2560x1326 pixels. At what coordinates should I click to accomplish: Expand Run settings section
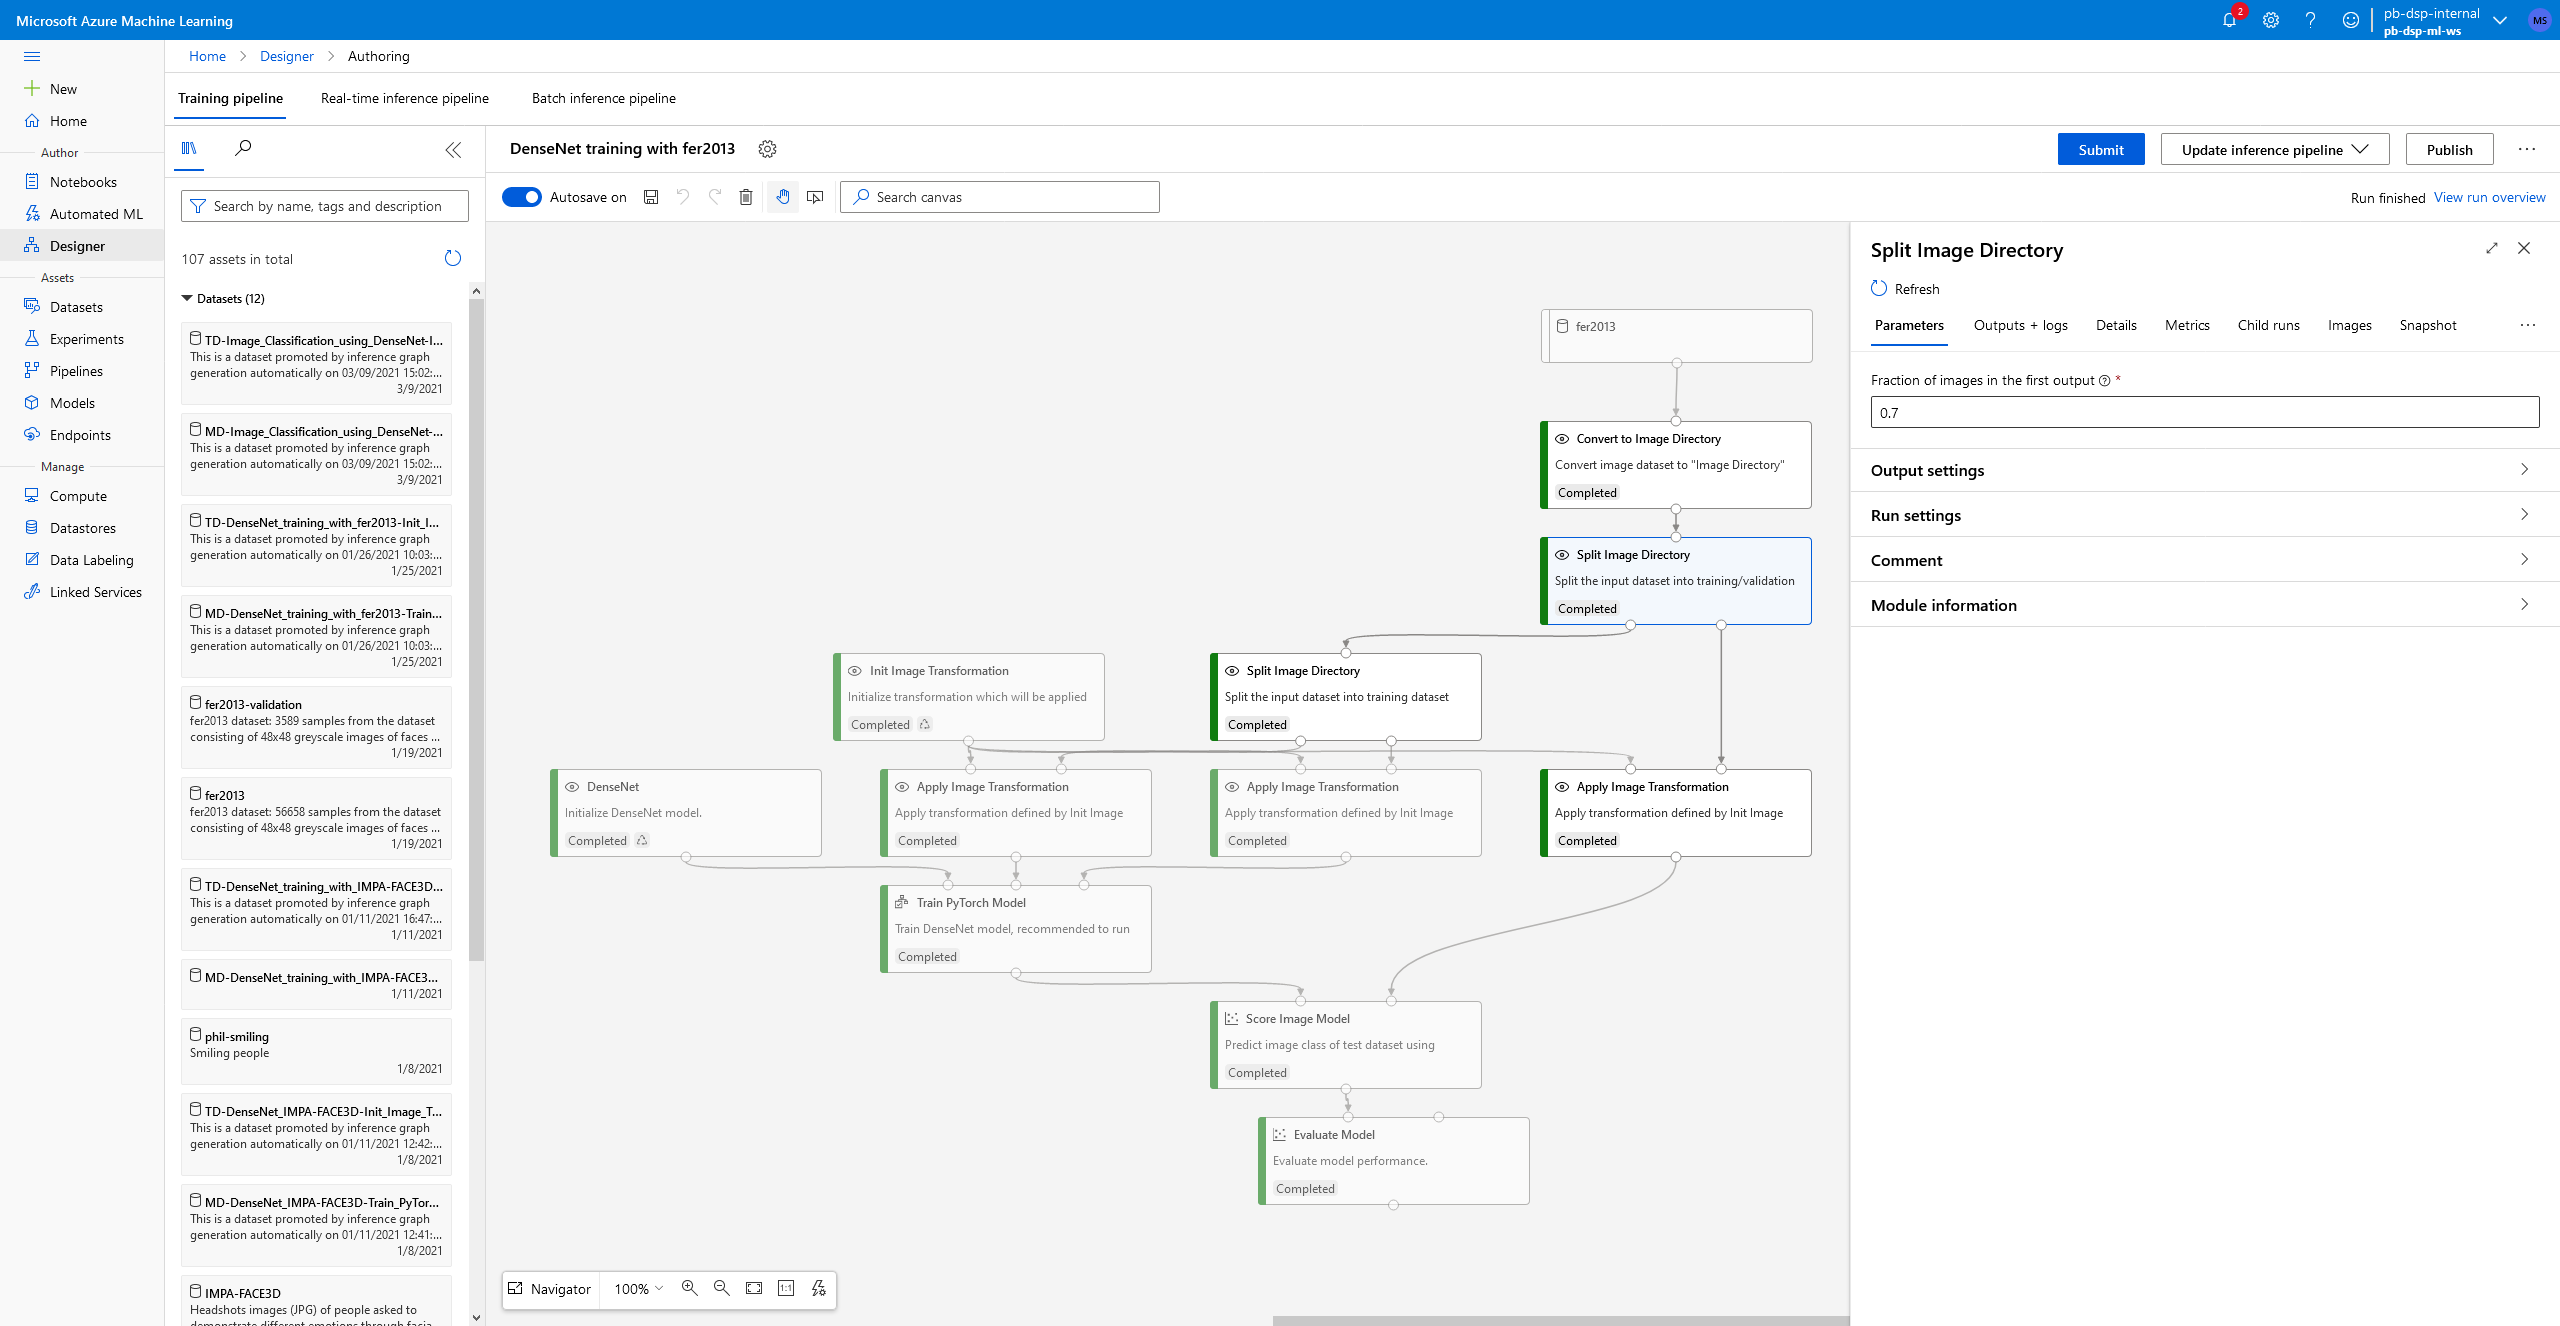2205,515
